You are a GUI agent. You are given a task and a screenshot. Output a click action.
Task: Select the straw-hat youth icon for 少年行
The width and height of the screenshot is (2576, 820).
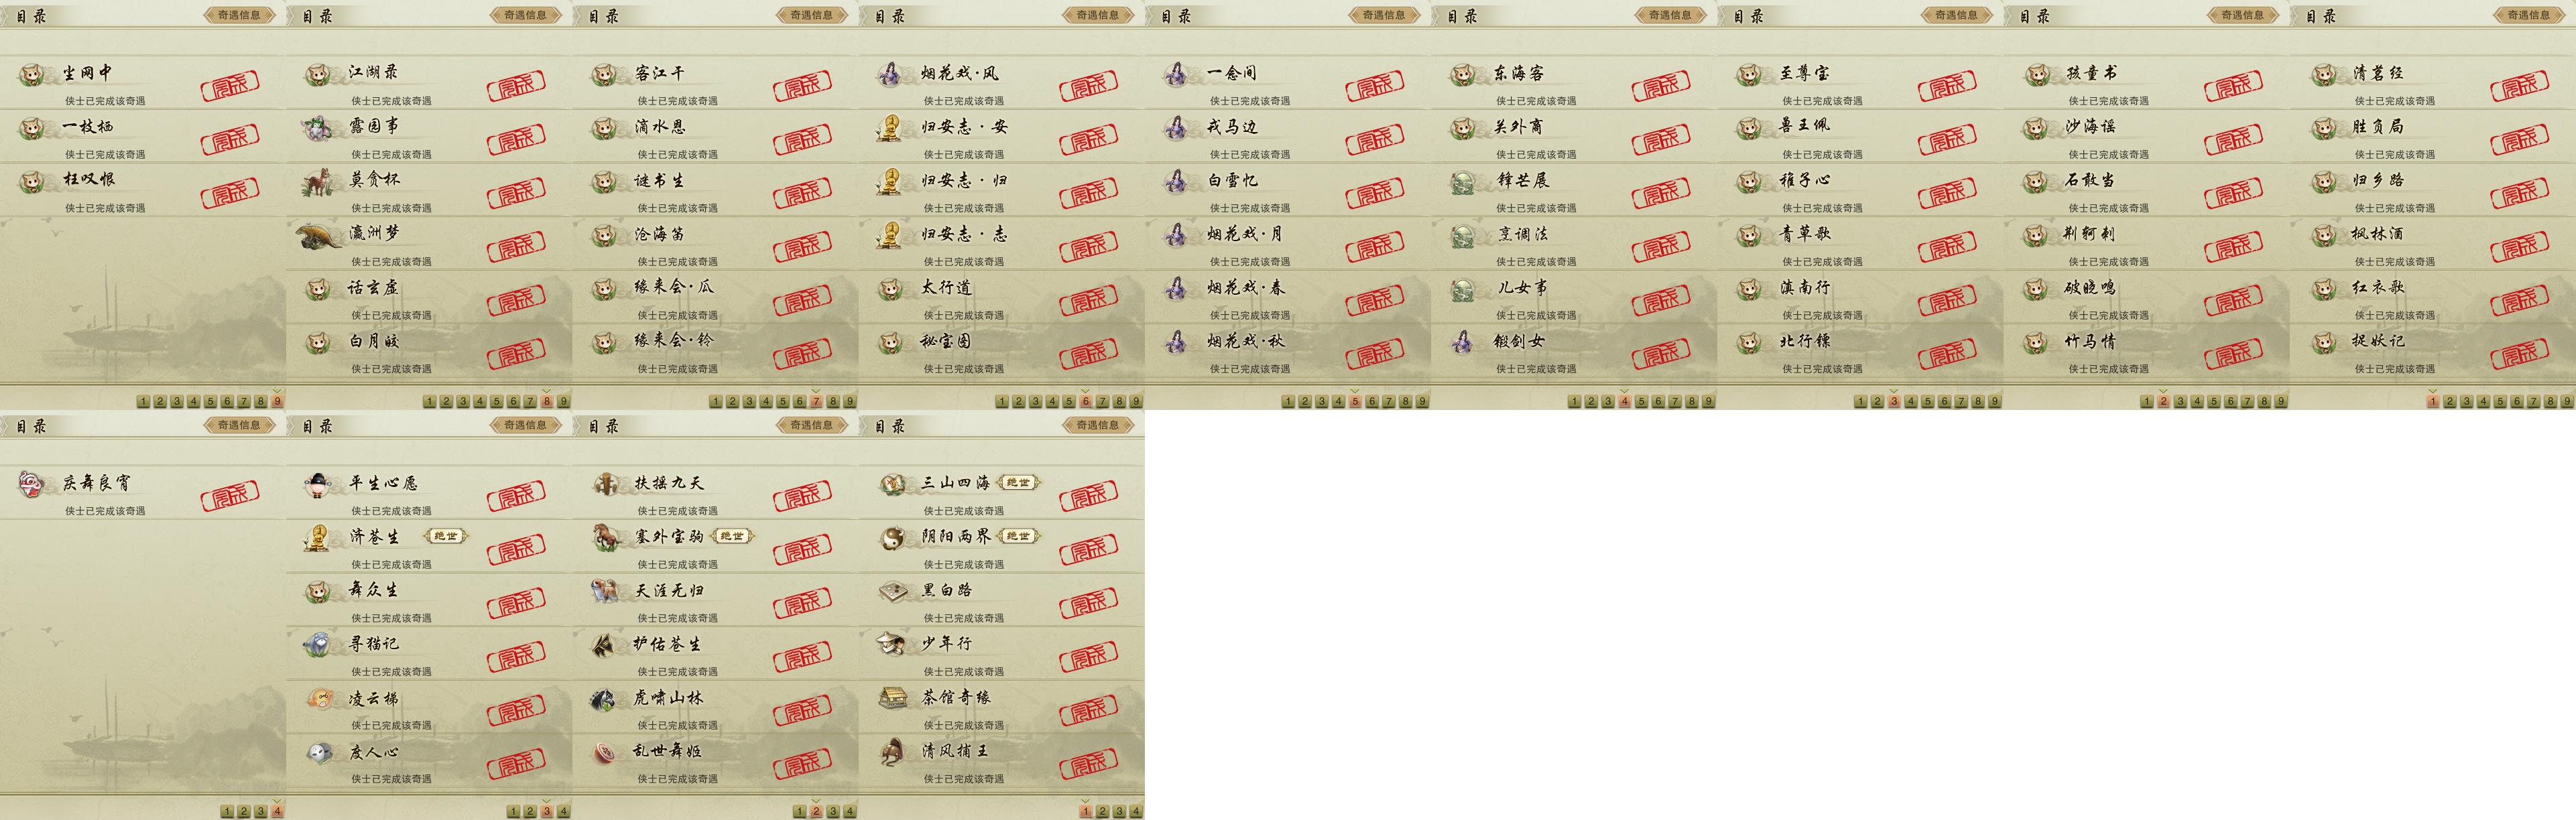(x=891, y=644)
